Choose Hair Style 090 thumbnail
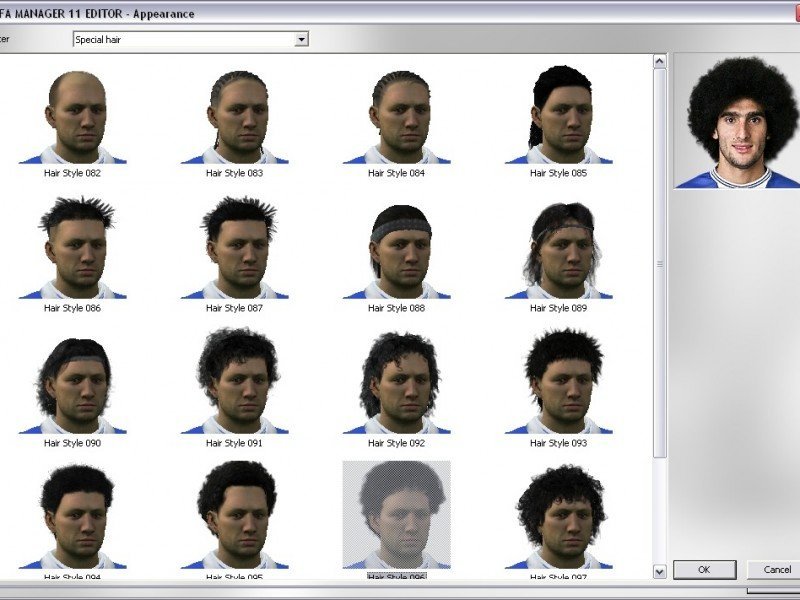This screenshot has height=600, width=800. 73,386
